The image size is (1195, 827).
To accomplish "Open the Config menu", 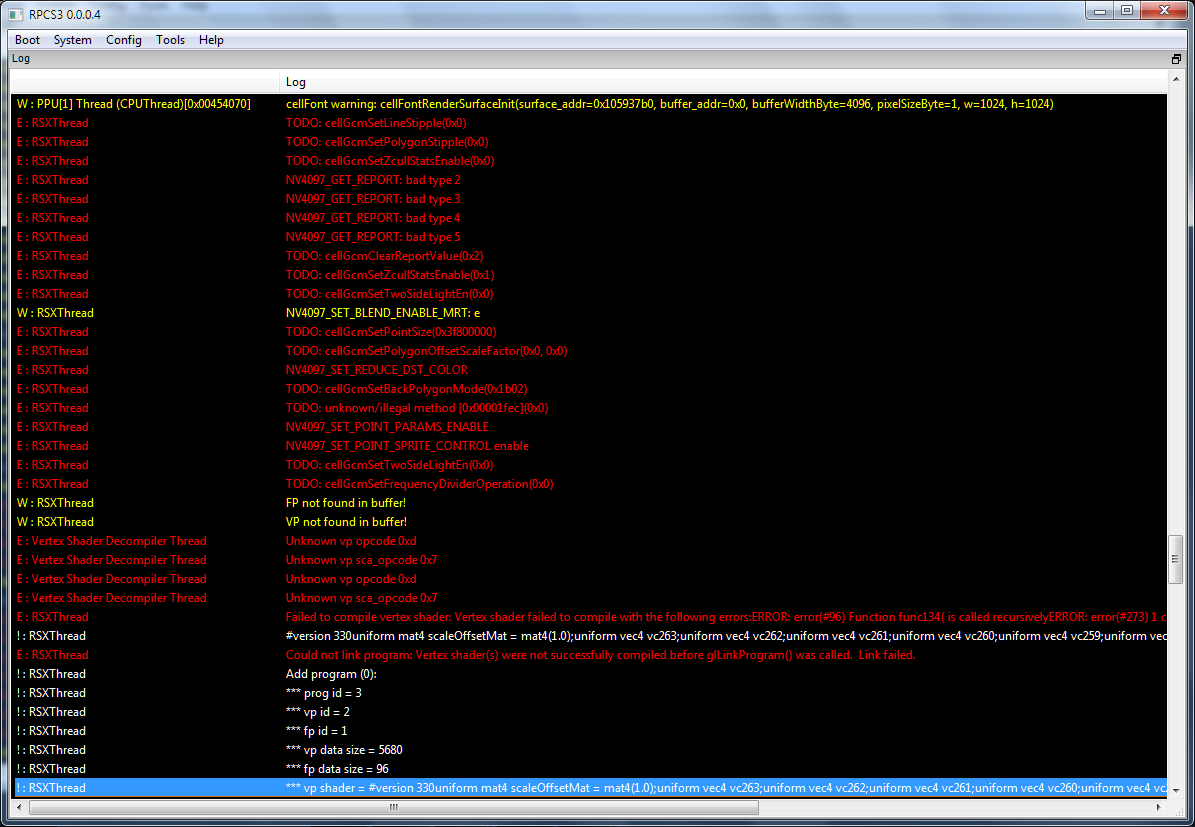I will 123,40.
